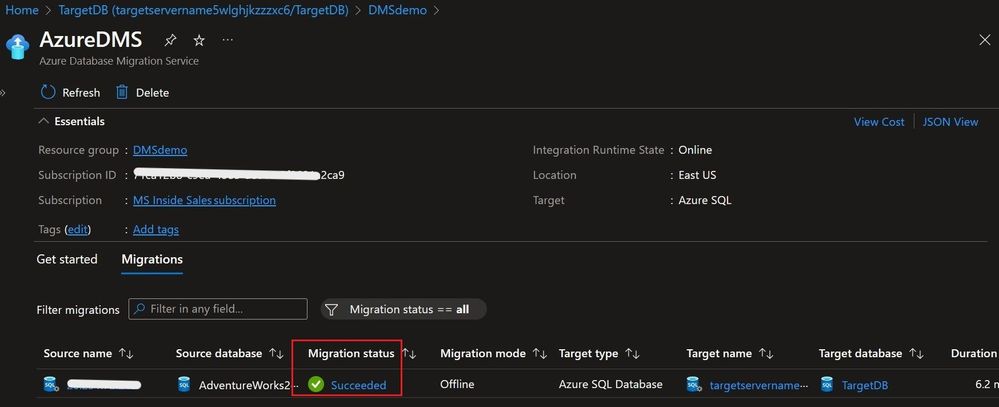Select the Migrations tab
Viewport: 999px width, 407px height.
click(152, 259)
